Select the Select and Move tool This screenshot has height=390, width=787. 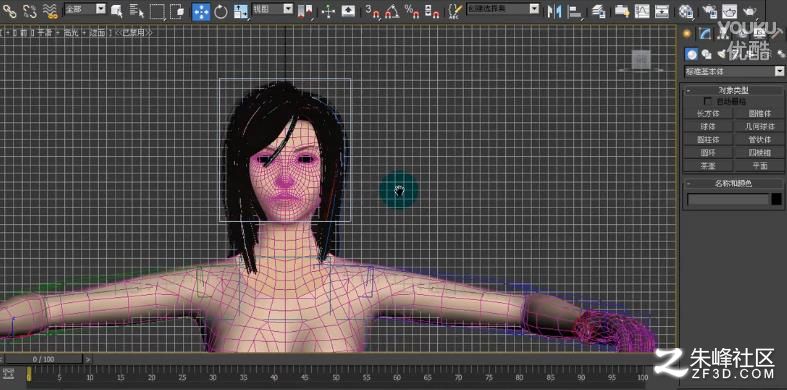click(x=201, y=11)
